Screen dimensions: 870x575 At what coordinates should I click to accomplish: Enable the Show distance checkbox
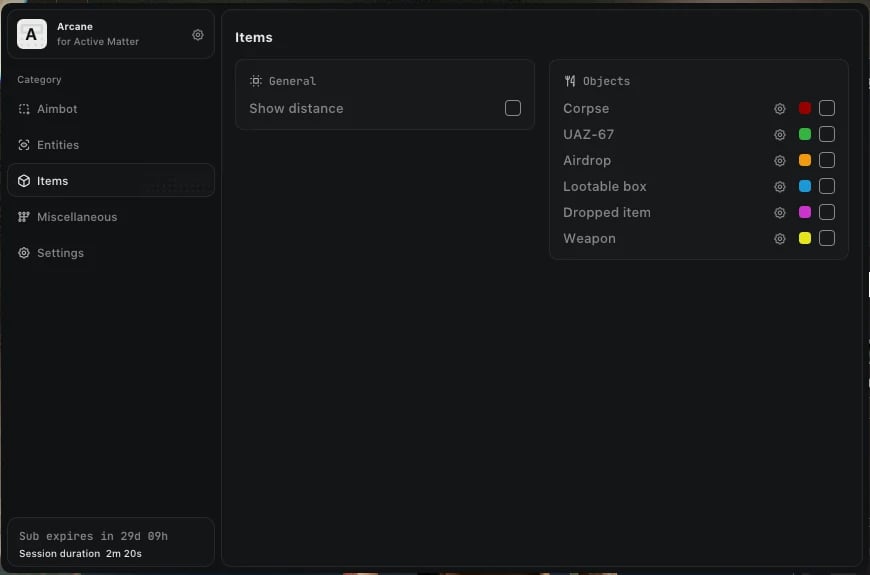(x=513, y=108)
